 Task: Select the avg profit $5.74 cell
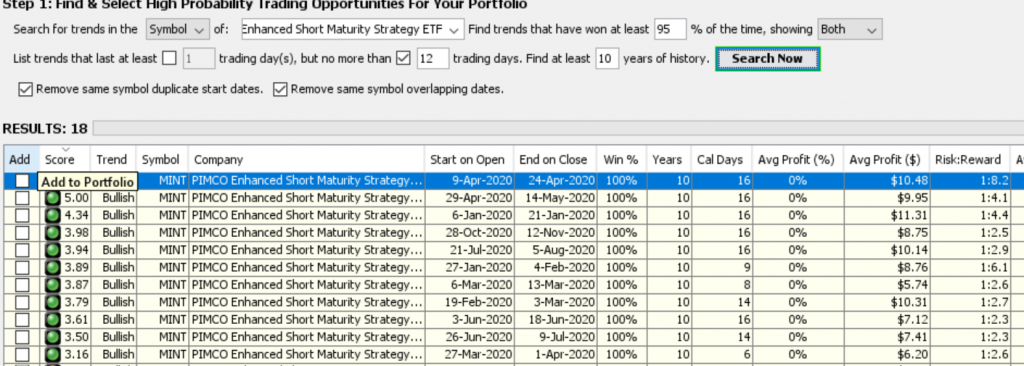[x=886, y=284]
